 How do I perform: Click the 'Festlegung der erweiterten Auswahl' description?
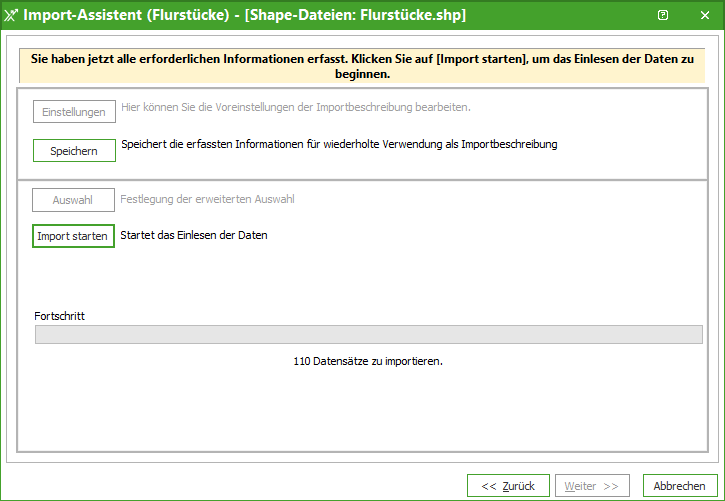coord(207,199)
